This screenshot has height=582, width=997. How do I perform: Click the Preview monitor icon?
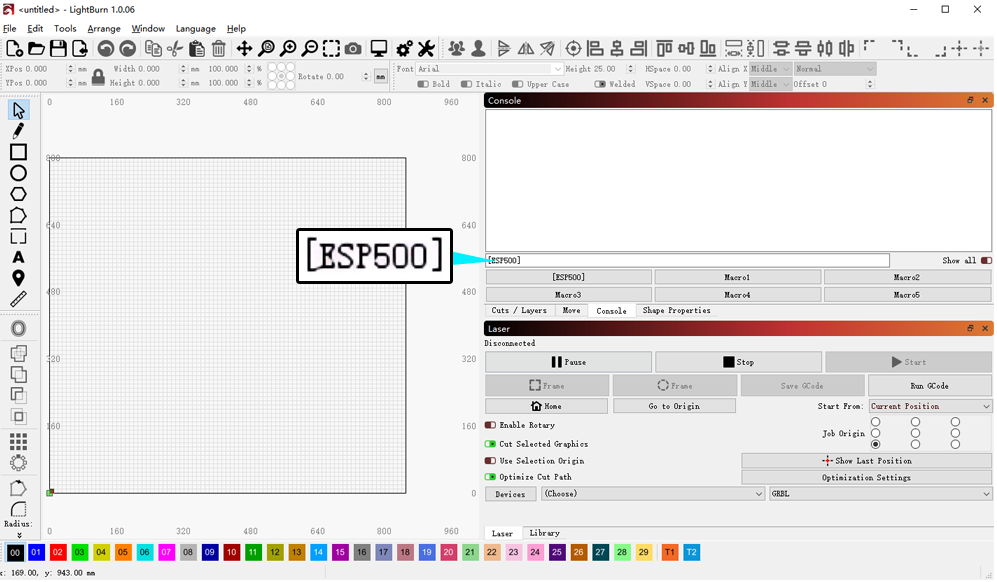tap(379, 48)
